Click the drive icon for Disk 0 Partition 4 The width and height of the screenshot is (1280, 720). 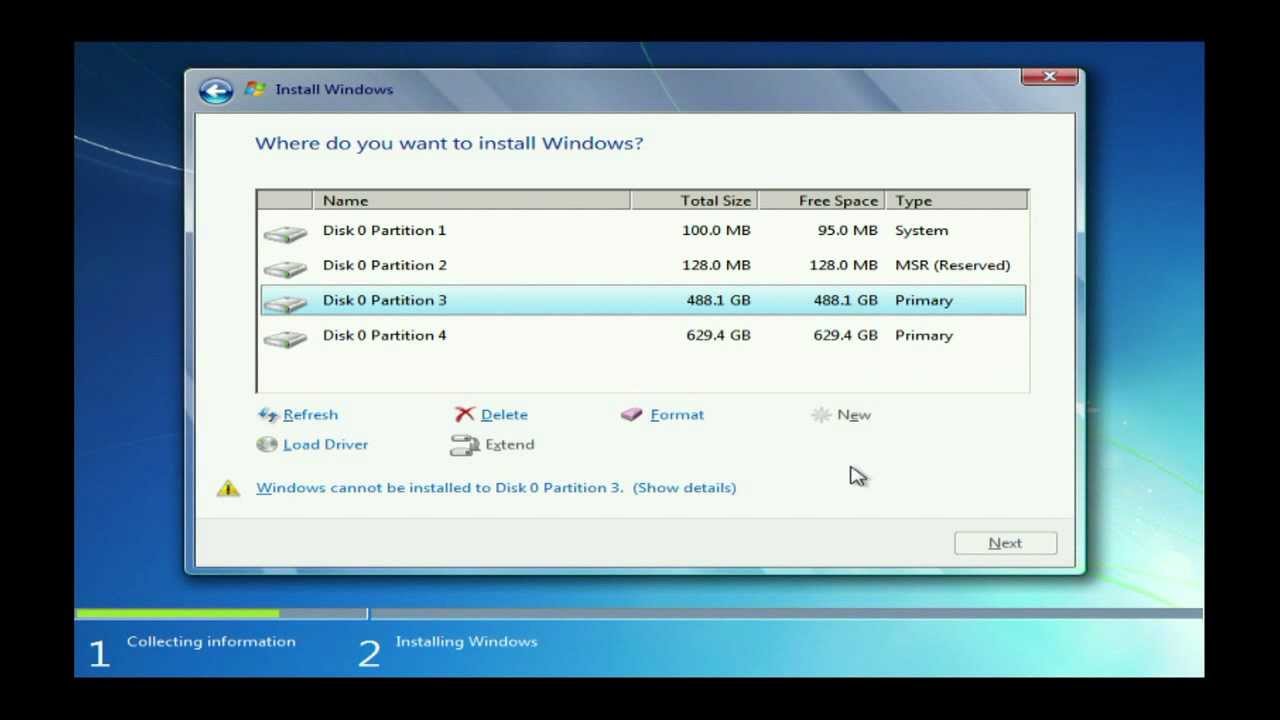285,339
